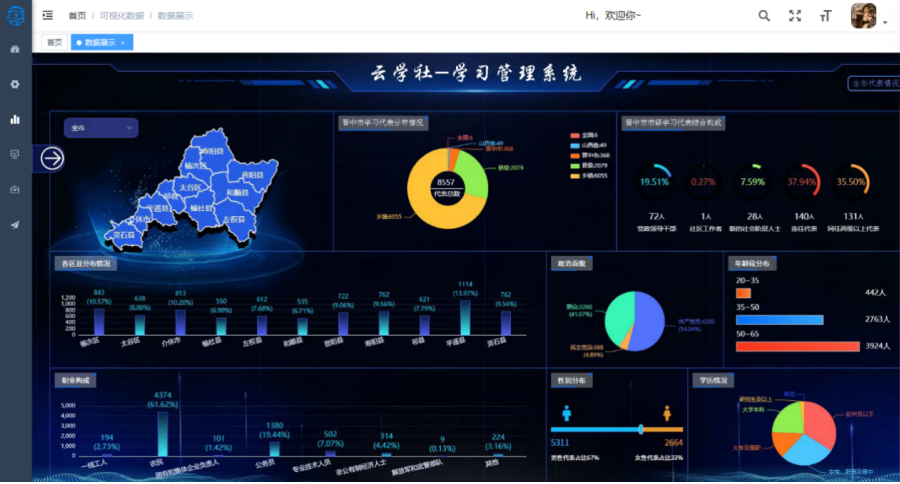Click the green 群众 pie slice

point(619,317)
